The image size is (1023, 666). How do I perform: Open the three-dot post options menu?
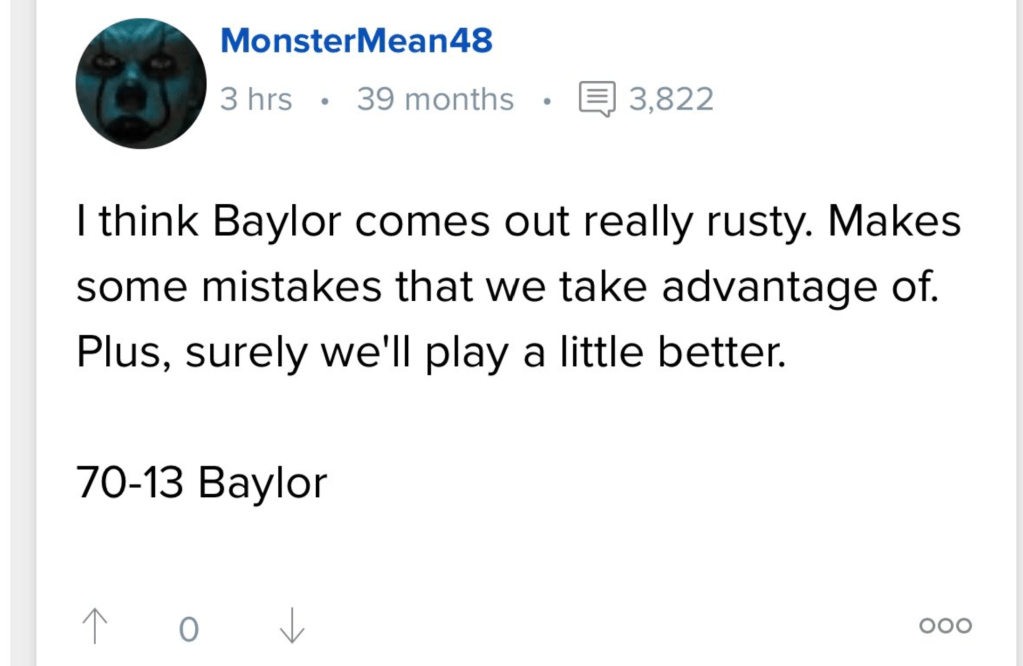point(945,626)
